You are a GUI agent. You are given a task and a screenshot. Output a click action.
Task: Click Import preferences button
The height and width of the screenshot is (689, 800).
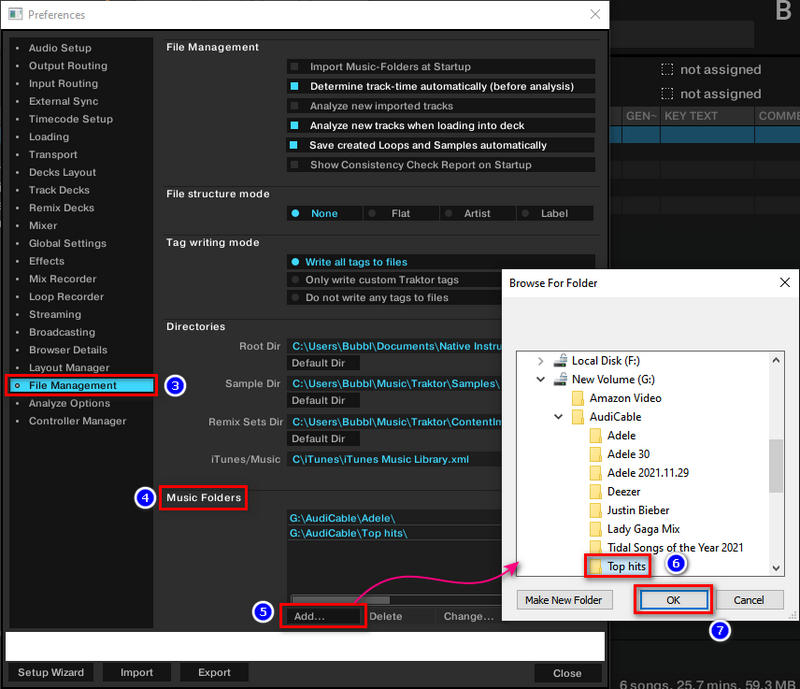137,673
